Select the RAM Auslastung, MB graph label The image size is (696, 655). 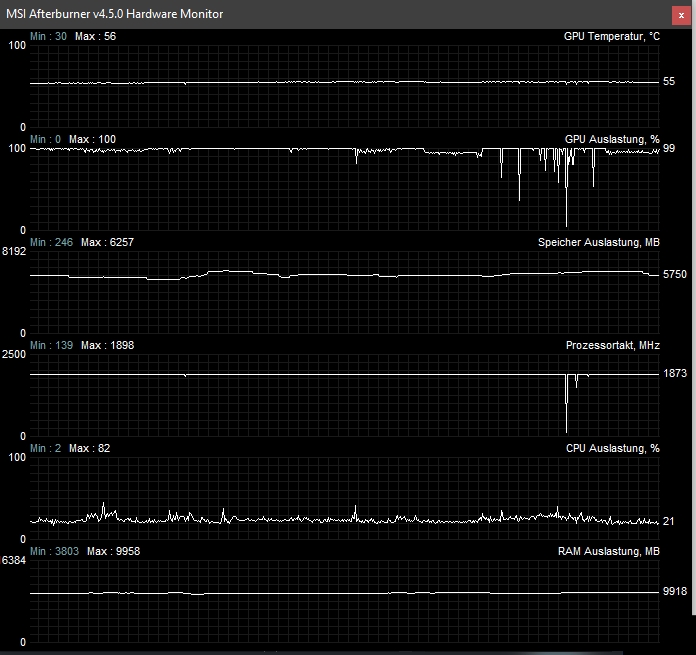(609, 551)
